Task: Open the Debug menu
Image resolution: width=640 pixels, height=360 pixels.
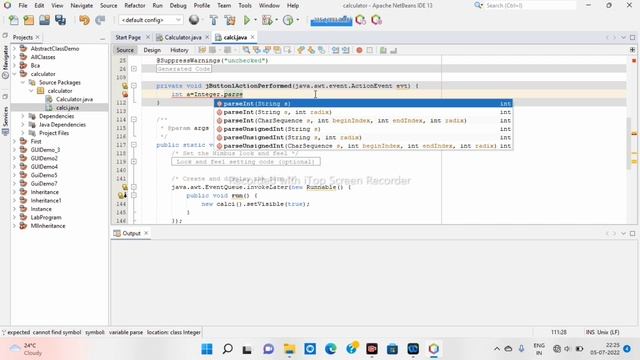Action: point(178,6)
